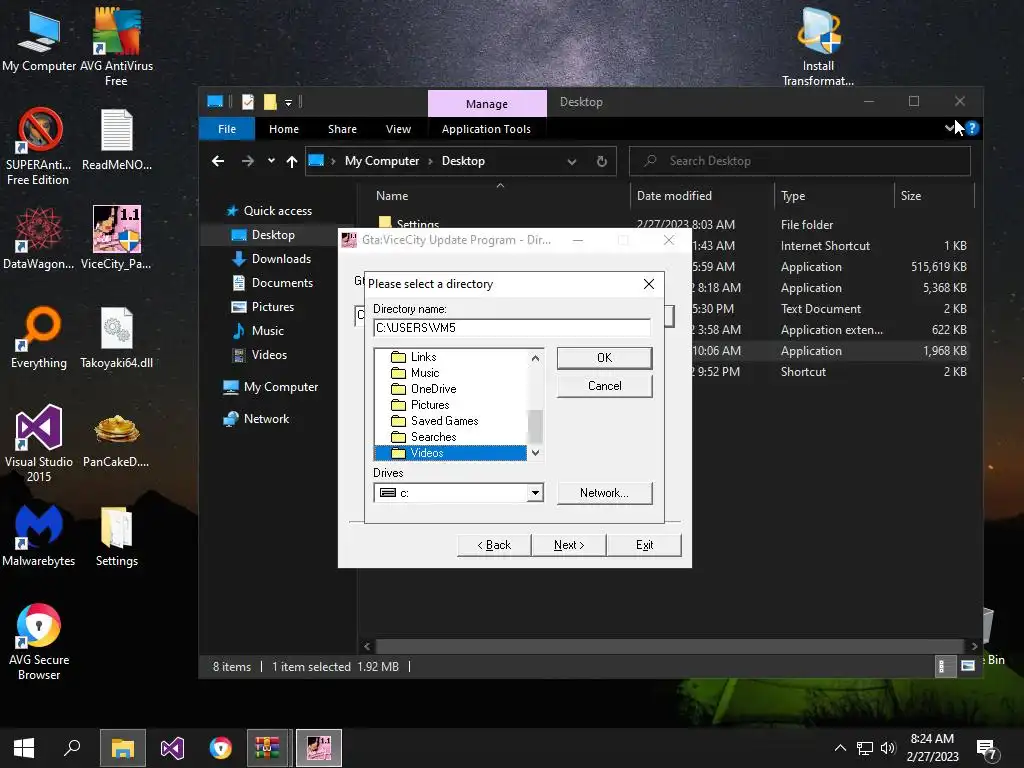The width and height of the screenshot is (1024, 768).
Task: Click Exit in updater wizard
Action: click(644, 545)
